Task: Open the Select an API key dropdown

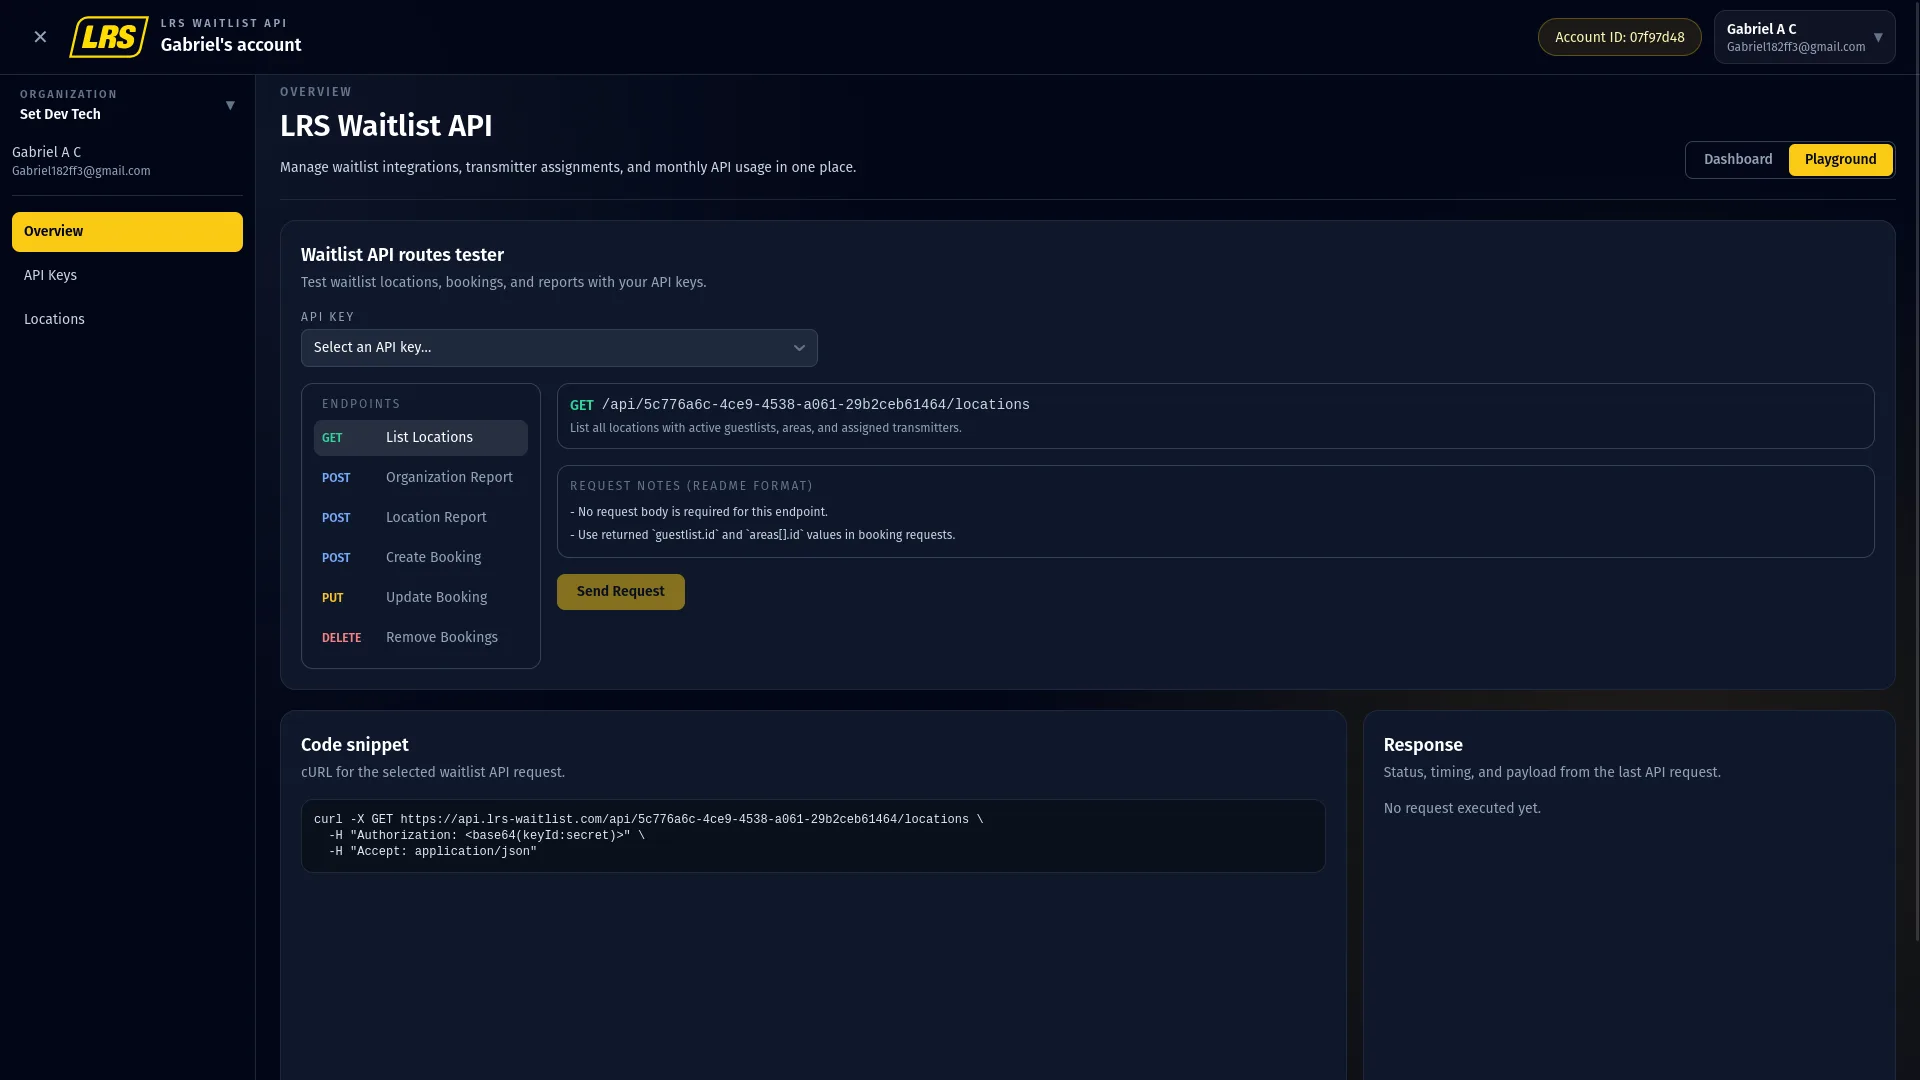Action: tap(559, 348)
